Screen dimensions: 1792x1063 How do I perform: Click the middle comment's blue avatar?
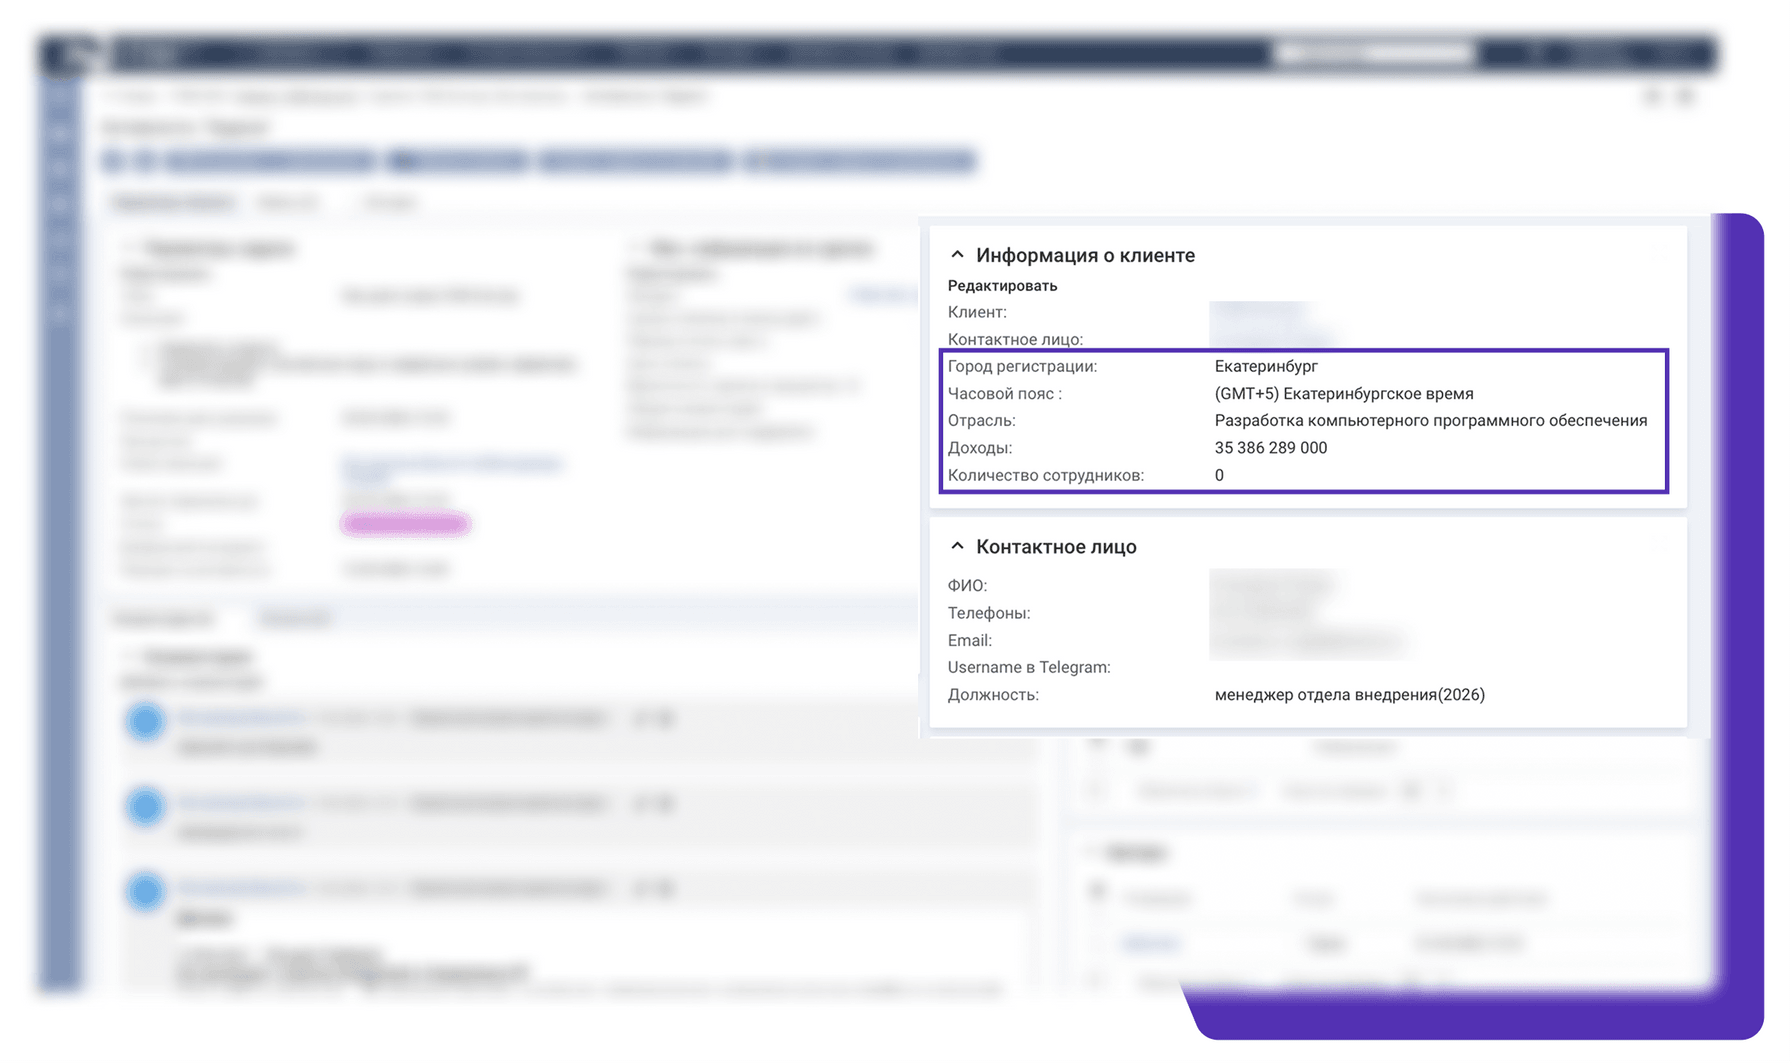(x=145, y=806)
